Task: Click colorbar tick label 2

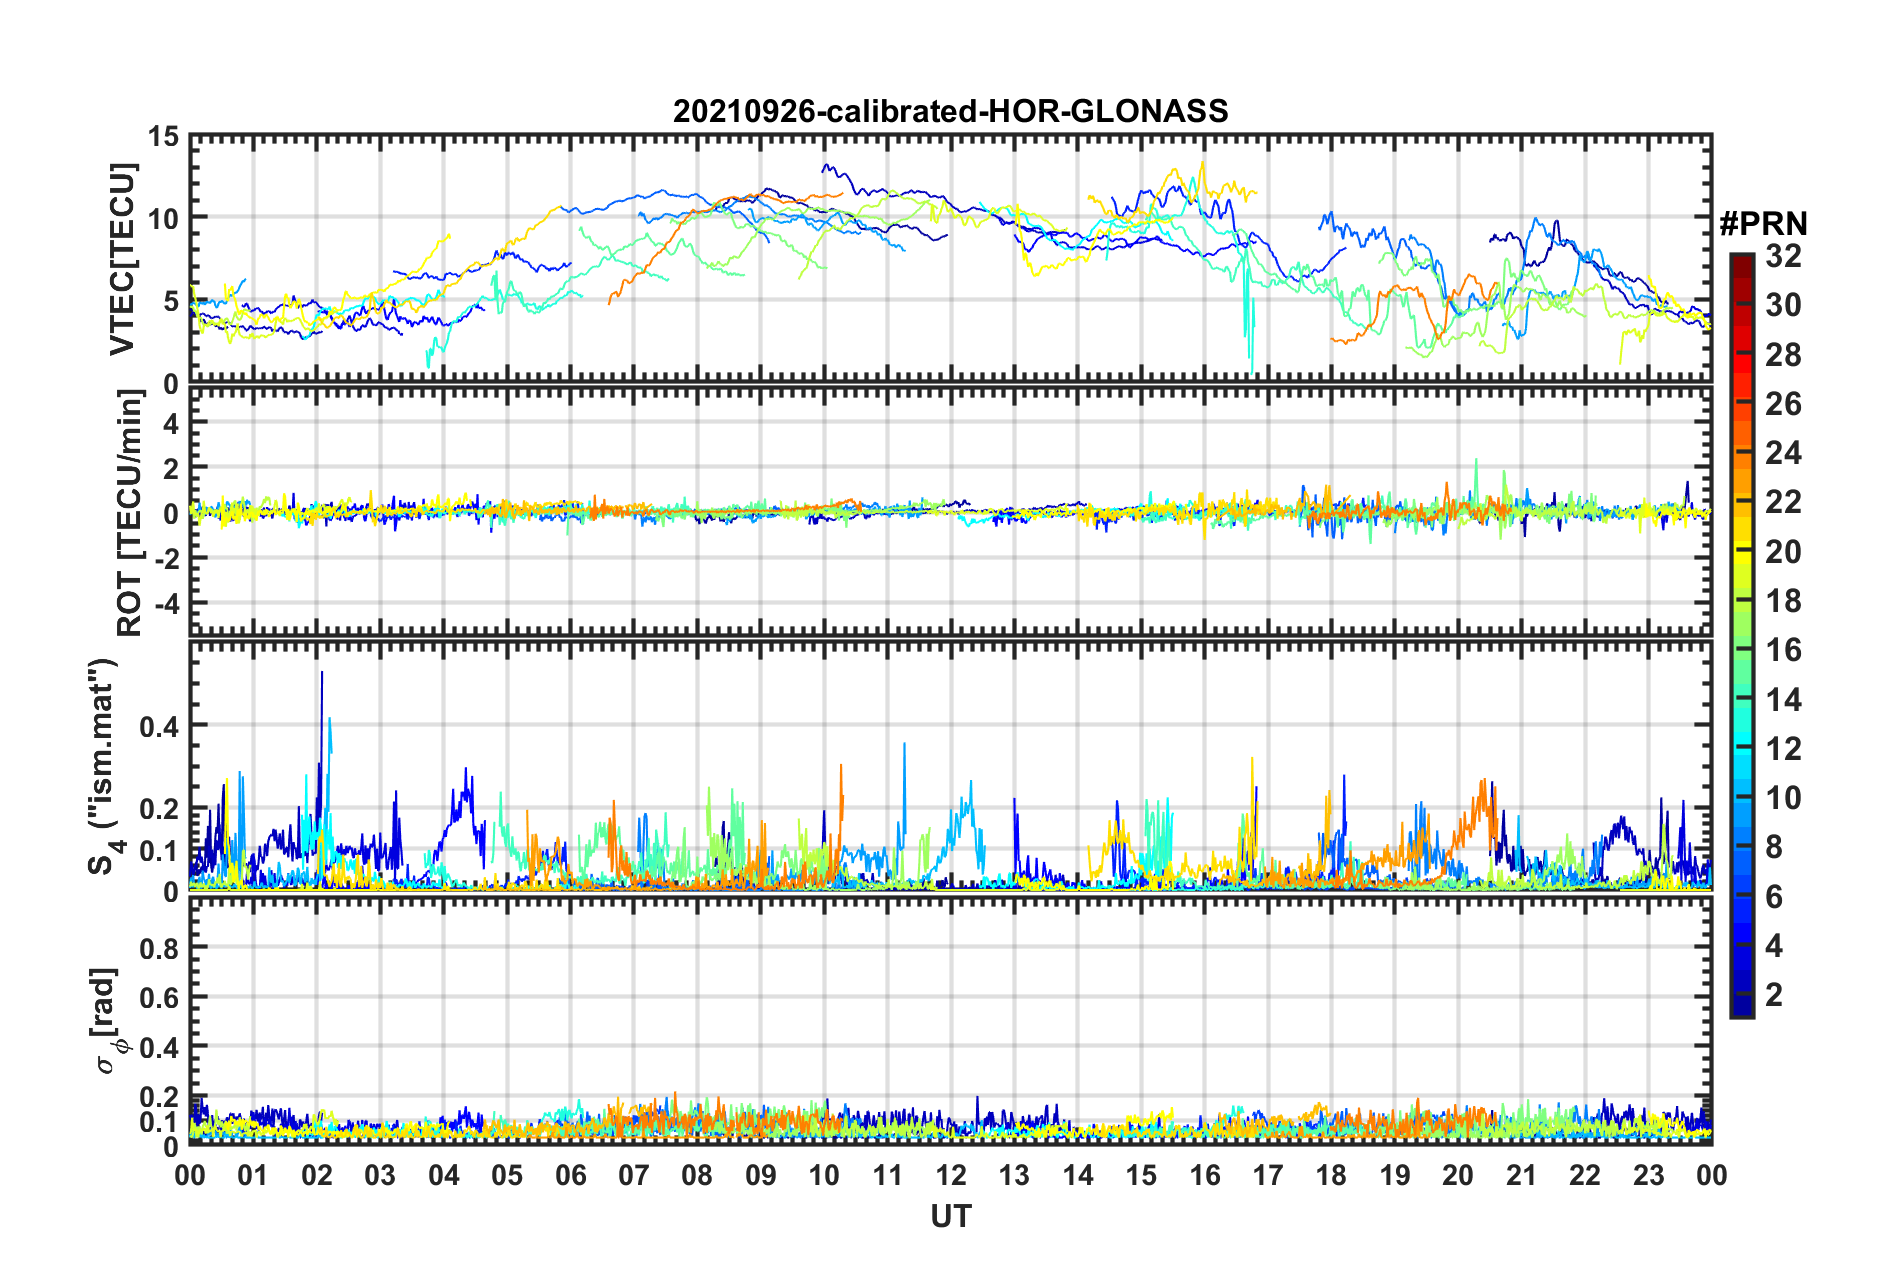Action: click(1774, 995)
